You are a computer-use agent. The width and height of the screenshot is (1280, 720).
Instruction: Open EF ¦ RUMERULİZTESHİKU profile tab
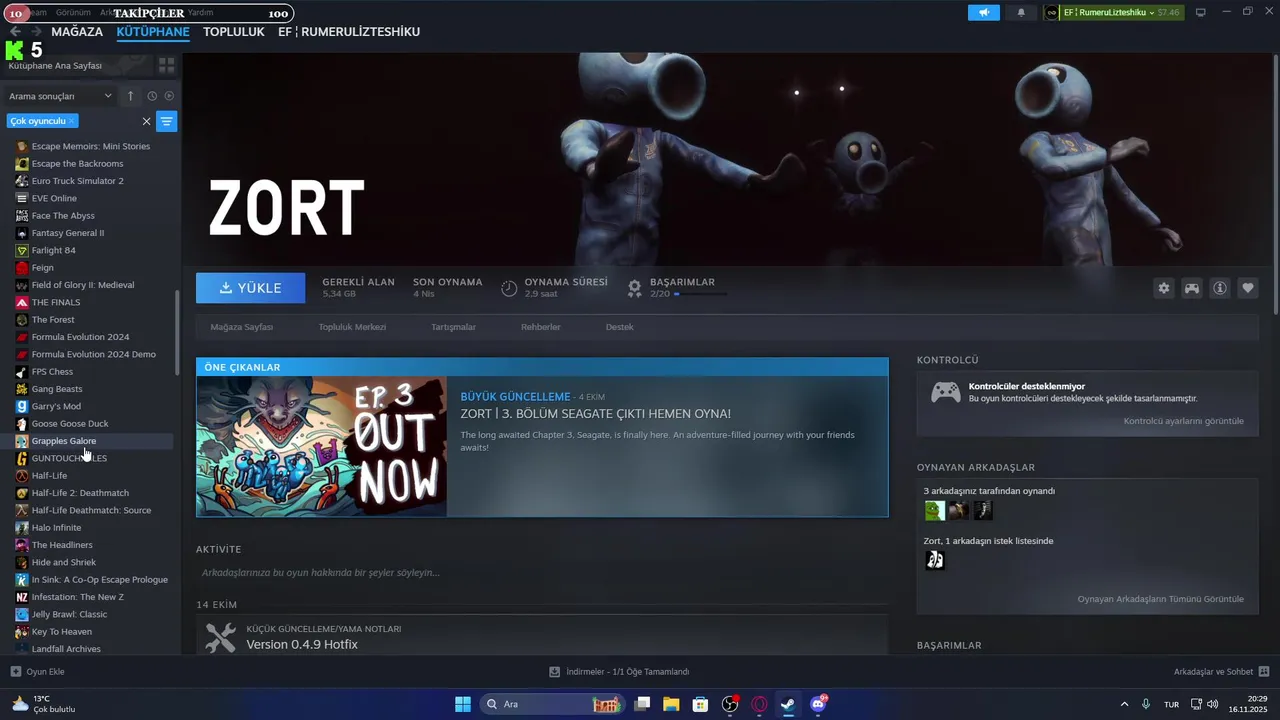[349, 32]
